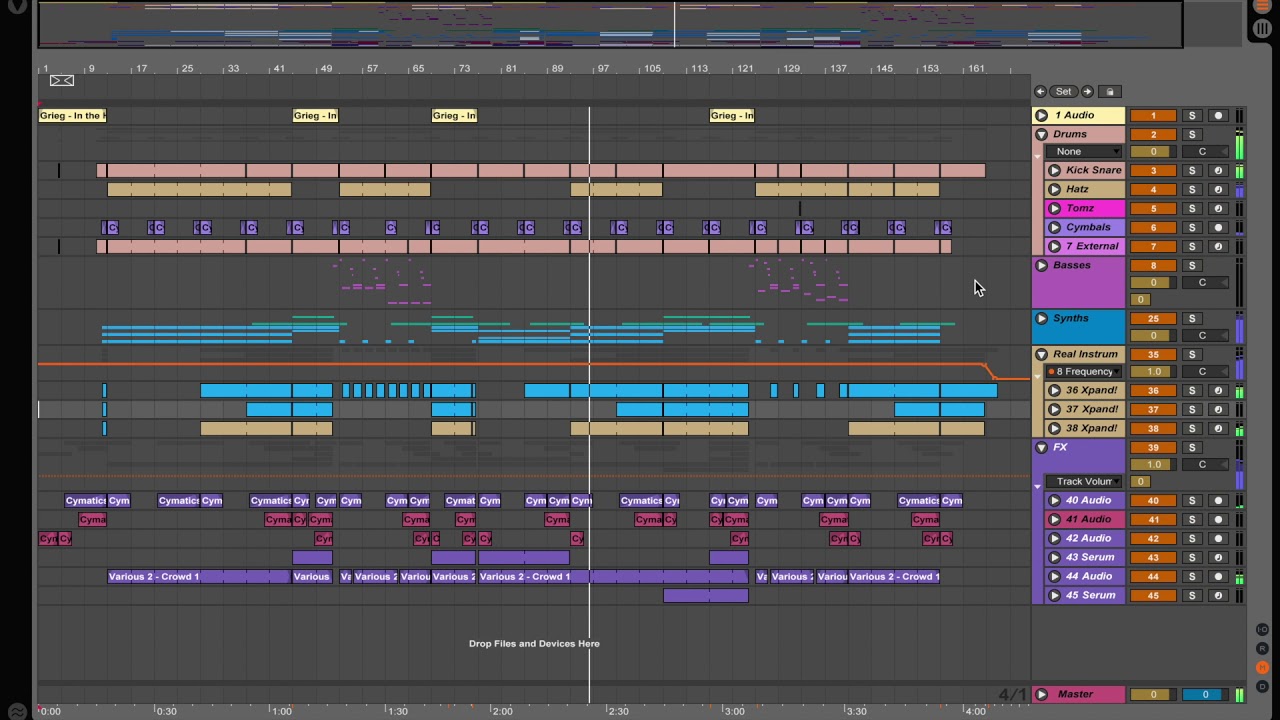
Task: Click the Drop Files and Devices Here area
Action: click(534, 643)
